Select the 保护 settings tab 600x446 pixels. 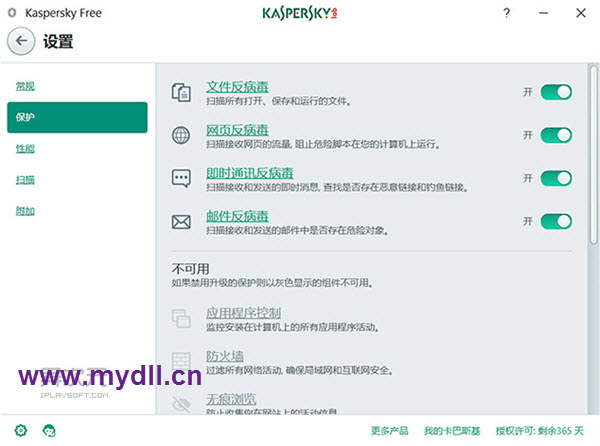click(x=77, y=117)
